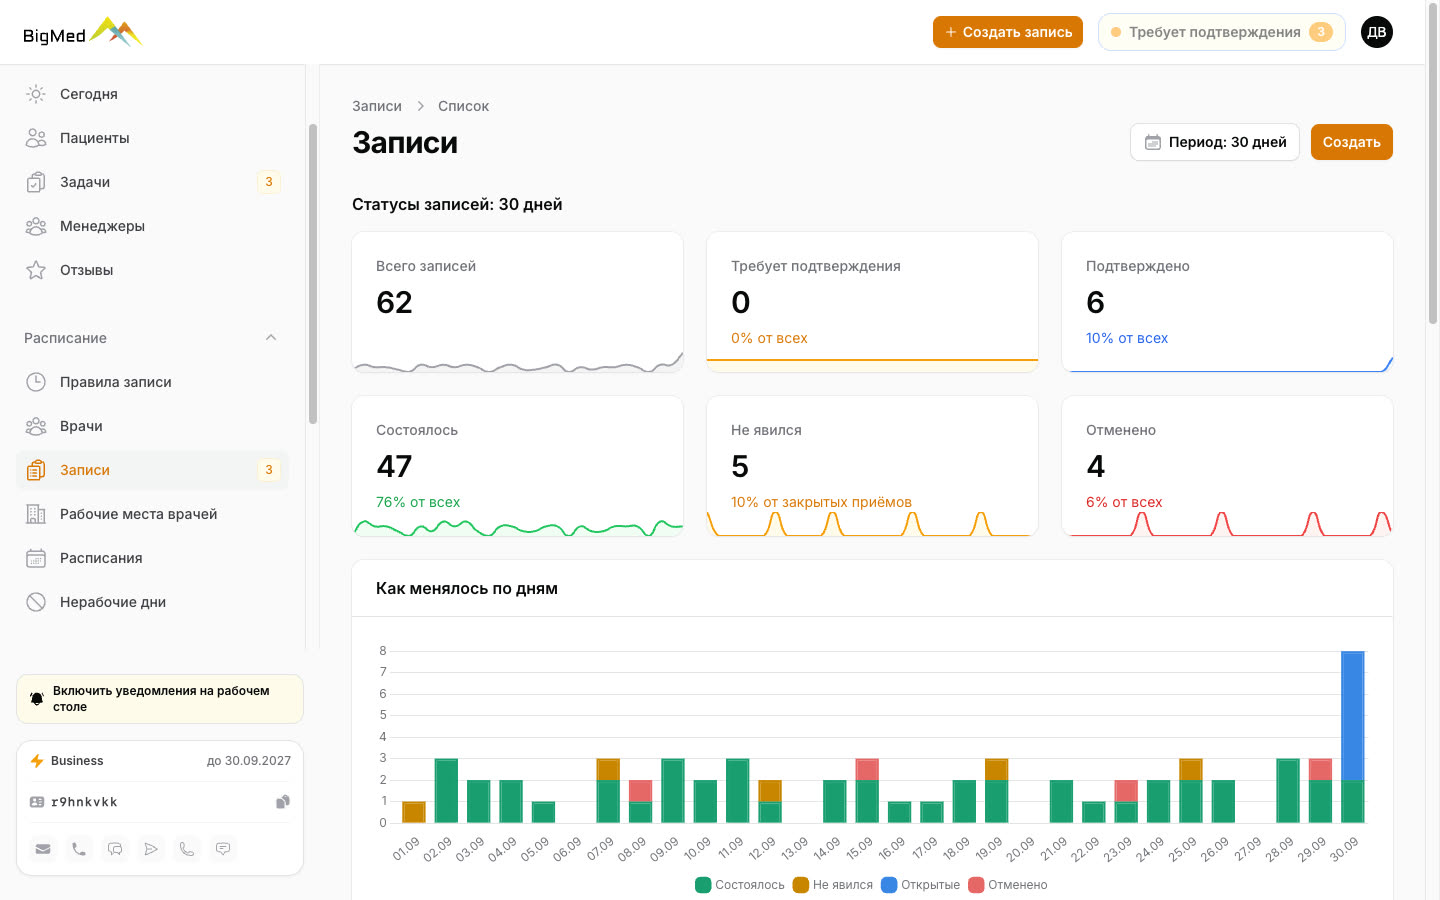
Task: Click the Включить уведомления на рабочем столе banner
Action: (160, 699)
